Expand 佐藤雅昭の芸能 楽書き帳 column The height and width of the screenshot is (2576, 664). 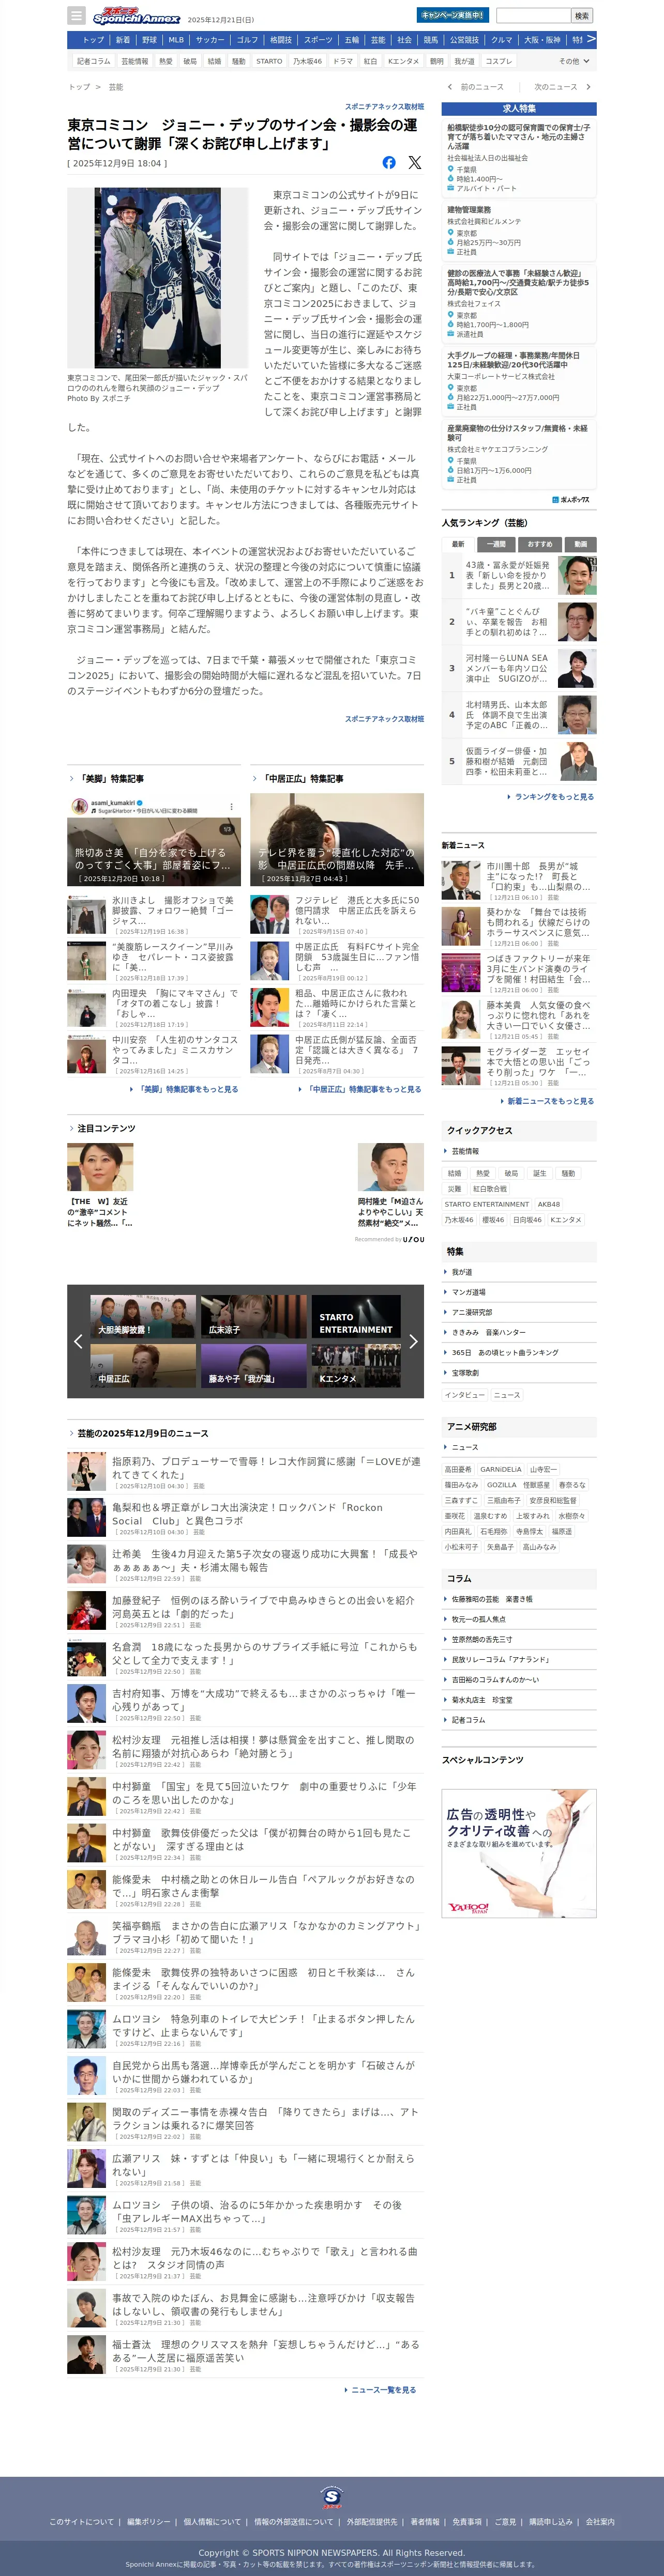click(x=519, y=1599)
